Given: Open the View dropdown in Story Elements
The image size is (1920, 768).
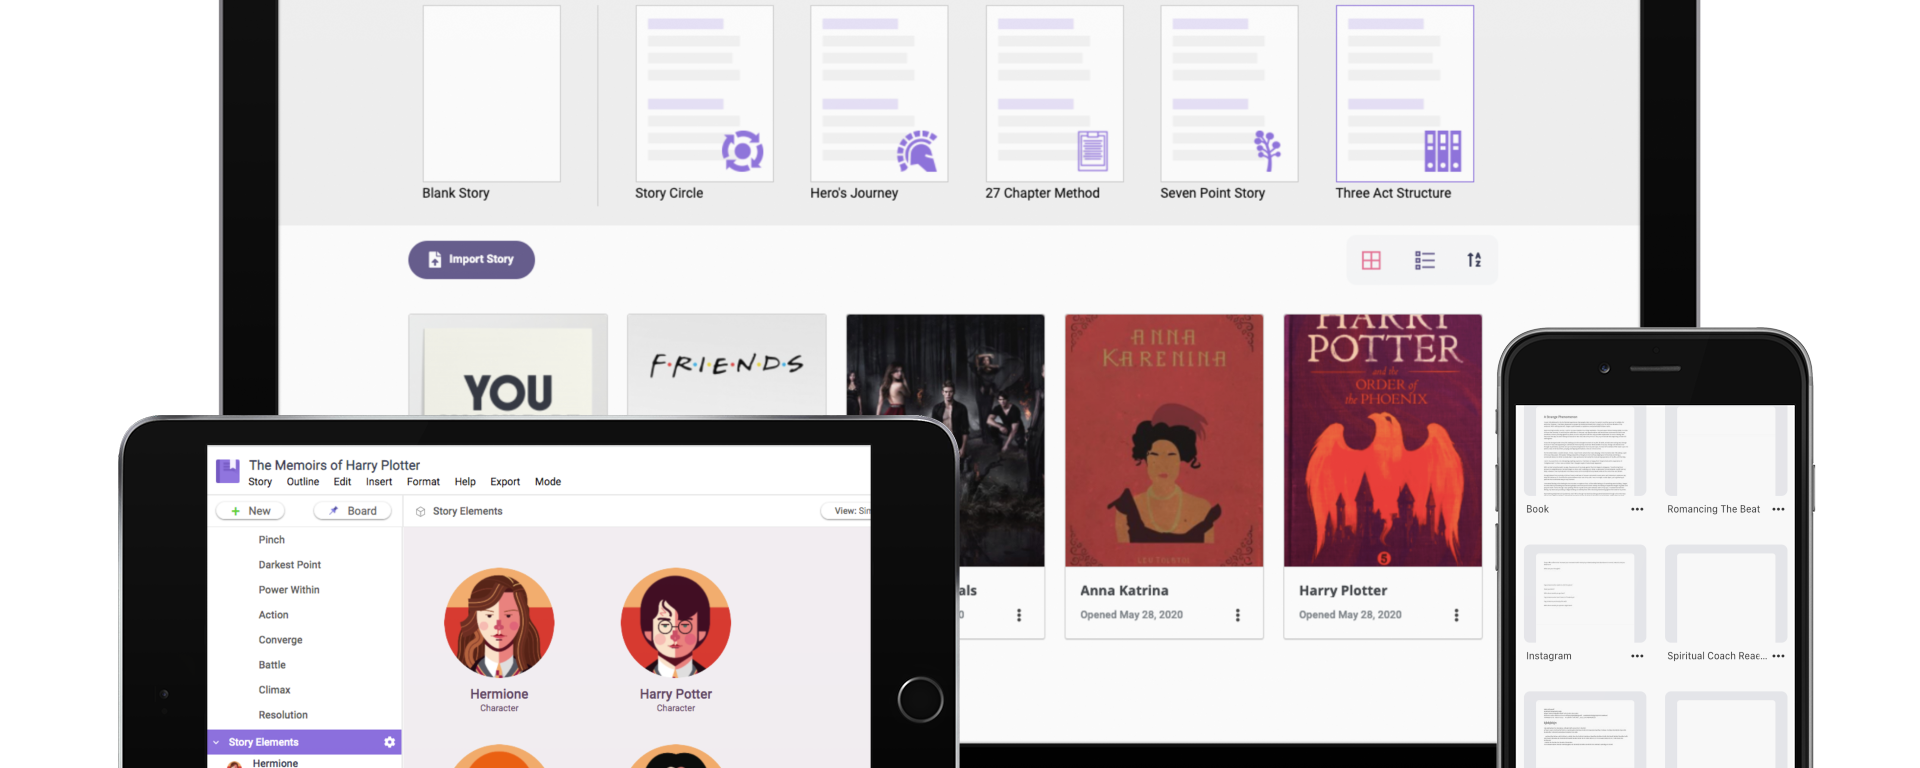Looking at the screenshot, I should (846, 511).
